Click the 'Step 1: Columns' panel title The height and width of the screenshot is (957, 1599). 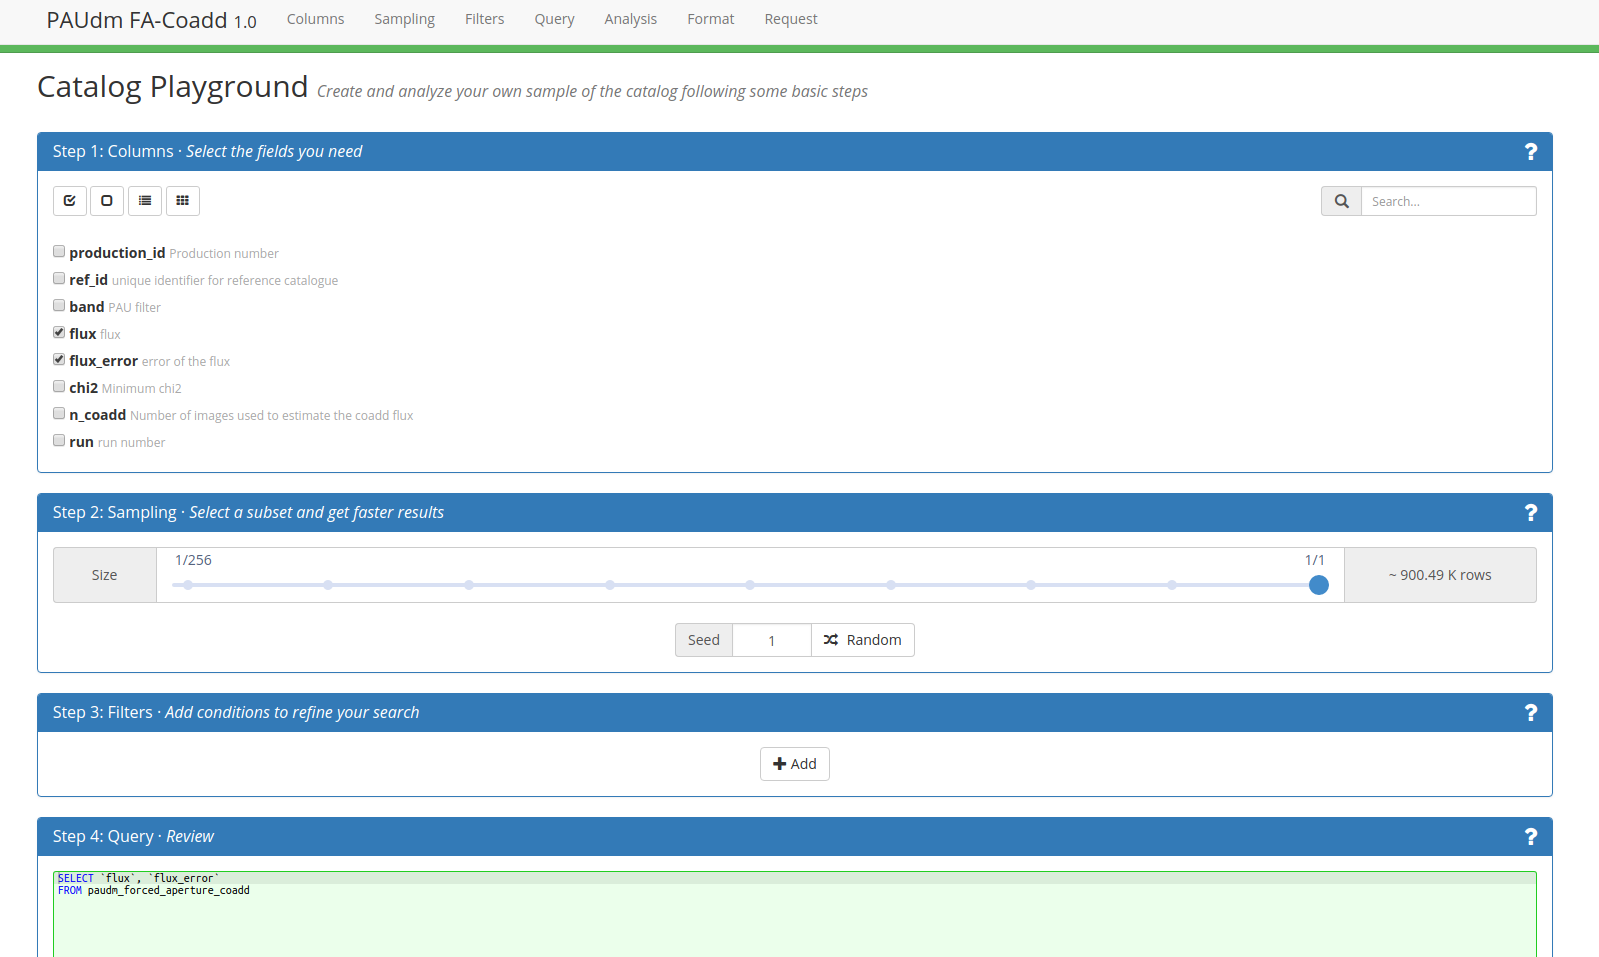(x=113, y=152)
